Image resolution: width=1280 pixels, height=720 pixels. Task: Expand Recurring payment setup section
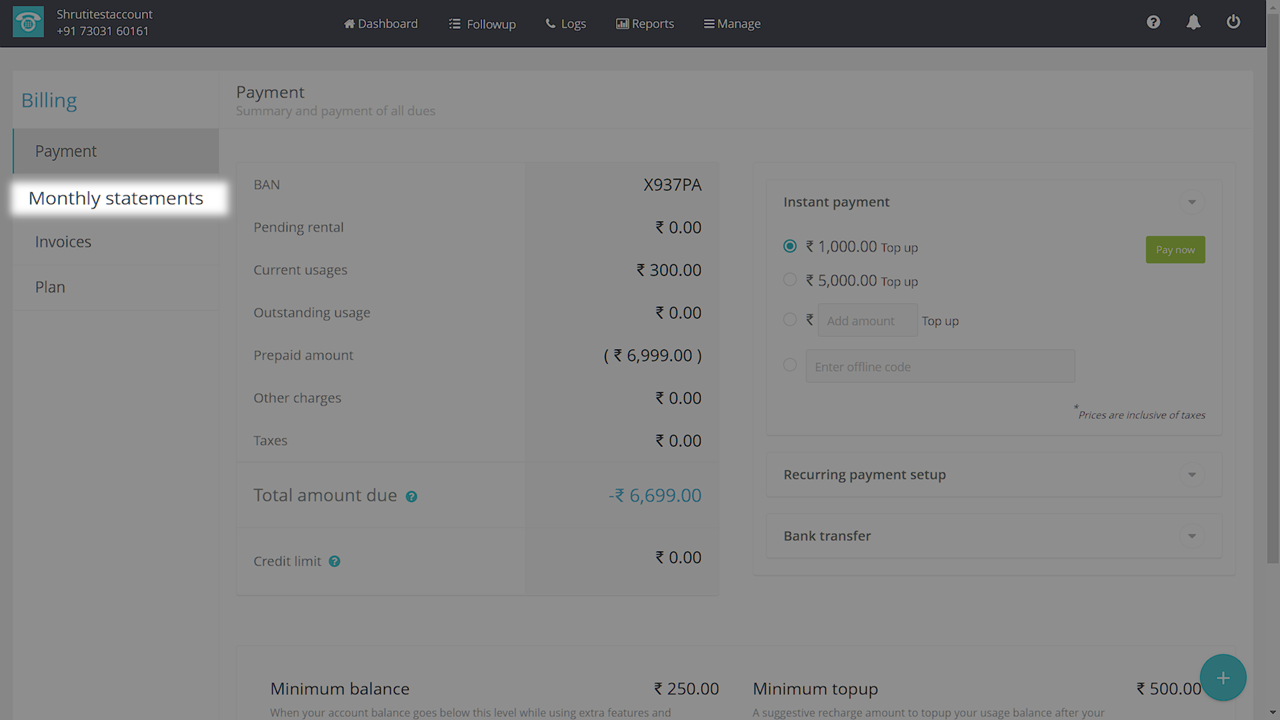tap(1191, 475)
